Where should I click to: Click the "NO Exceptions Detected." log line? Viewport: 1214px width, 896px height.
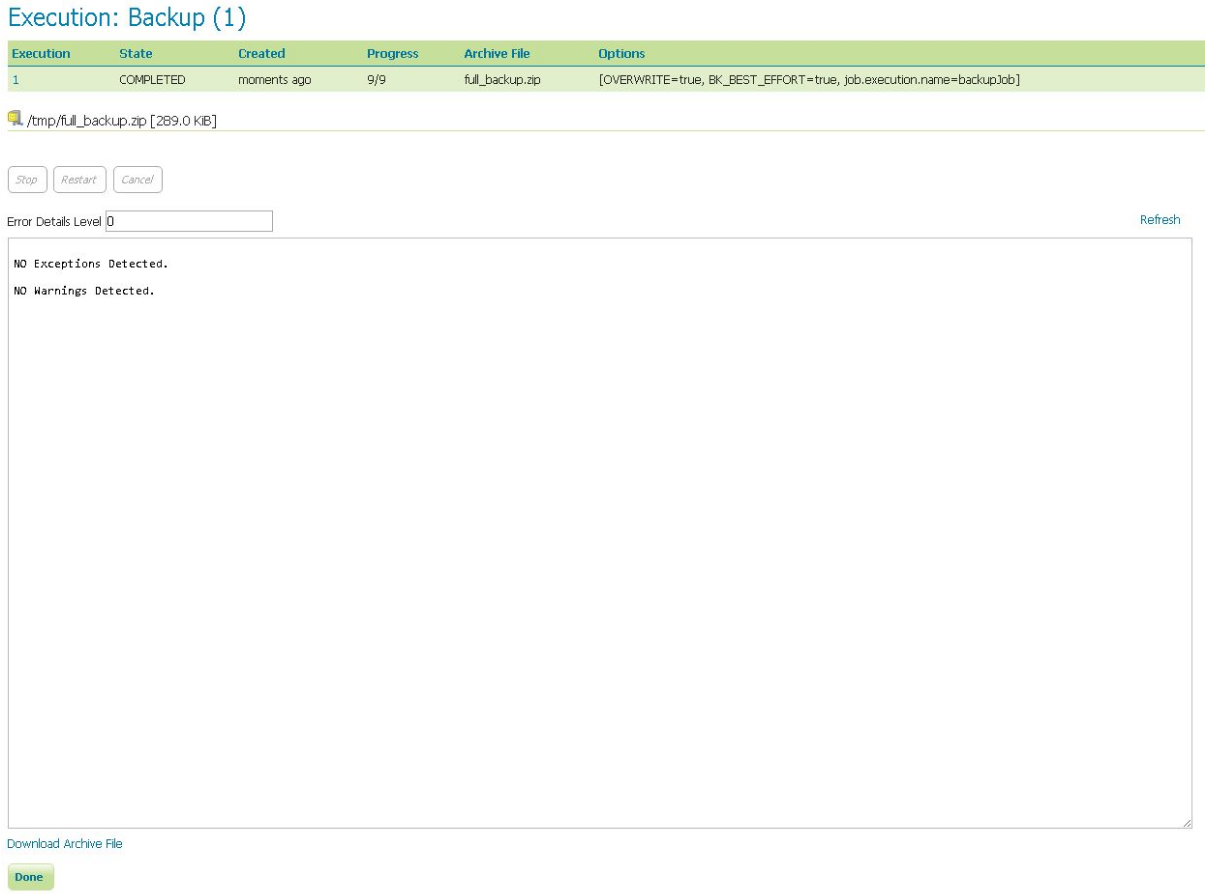coord(91,264)
